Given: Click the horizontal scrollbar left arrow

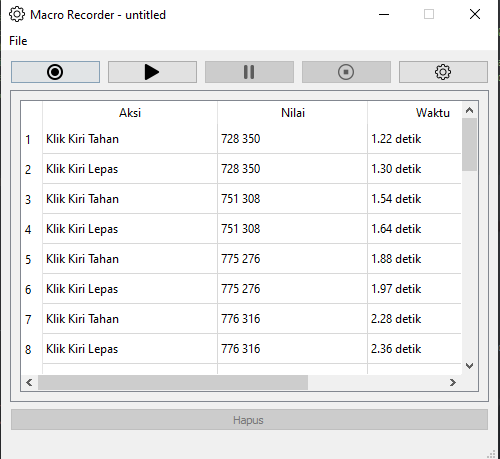Looking at the screenshot, I should tap(29, 382).
